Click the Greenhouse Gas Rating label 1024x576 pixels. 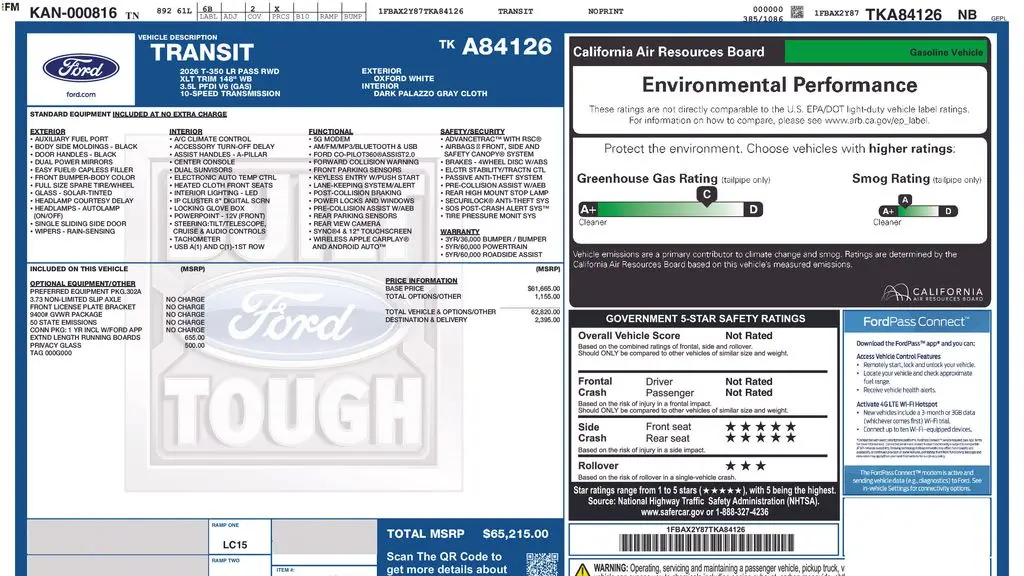(647, 178)
